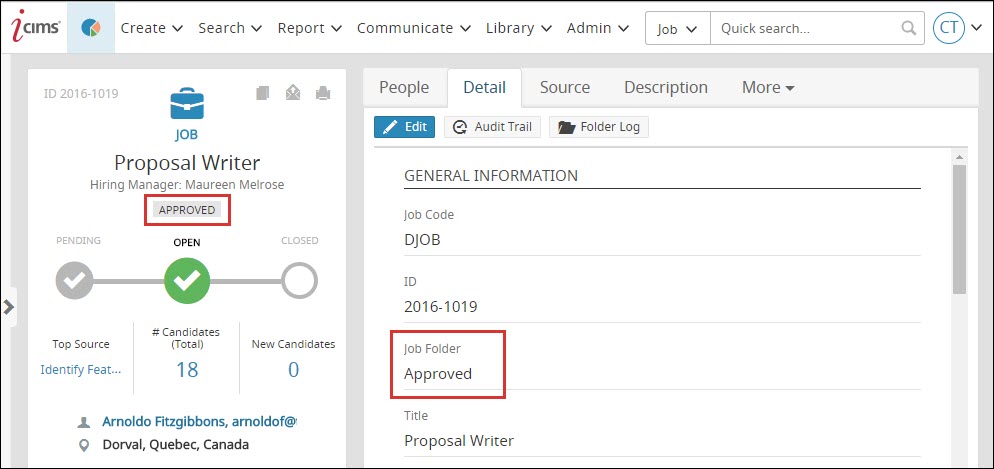Image resolution: width=994 pixels, height=469 pixels.
Task: Click in the Quick search field
Action: [806, 29]
